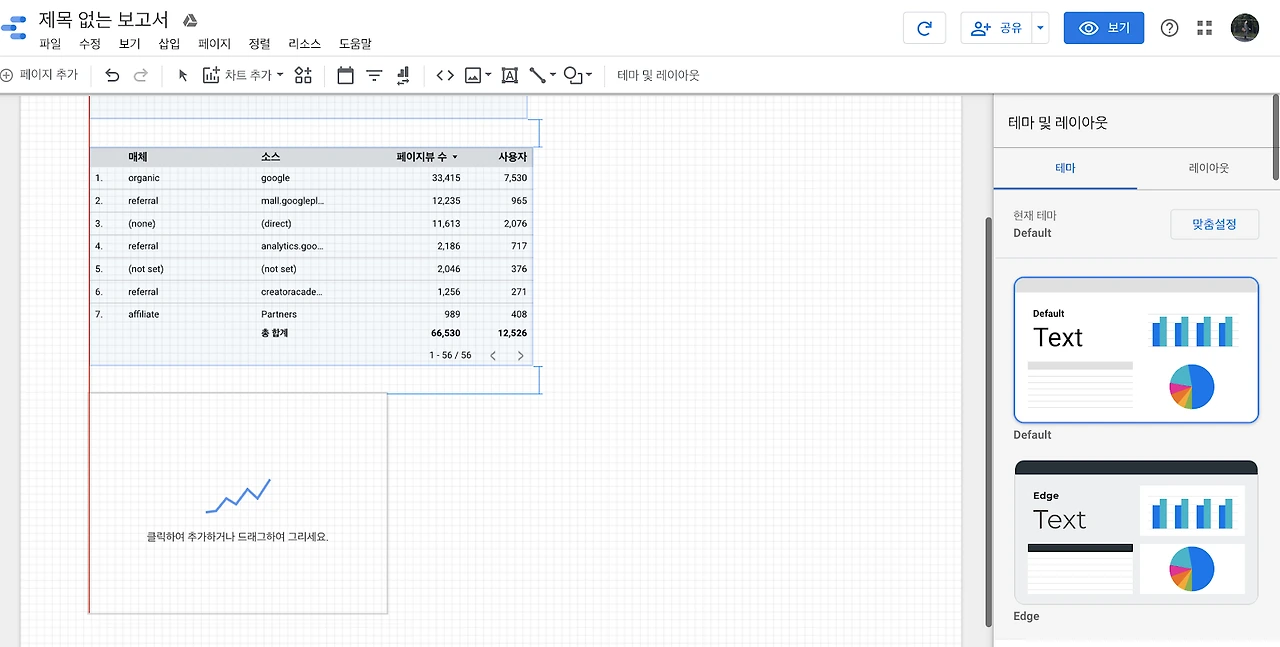Open the 페이지 menu
Screen dimensions: 1280x647
[x=214, y=44]
